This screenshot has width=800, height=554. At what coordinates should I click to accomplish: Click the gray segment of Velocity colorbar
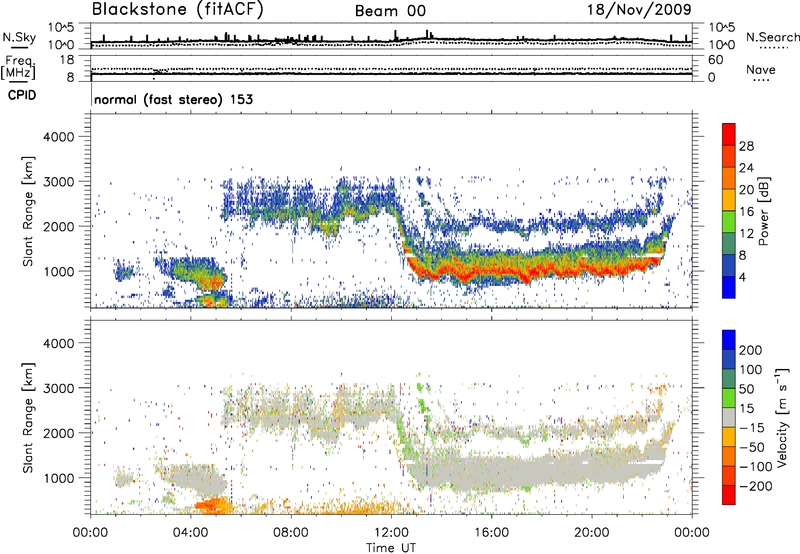tap(729, 417)
